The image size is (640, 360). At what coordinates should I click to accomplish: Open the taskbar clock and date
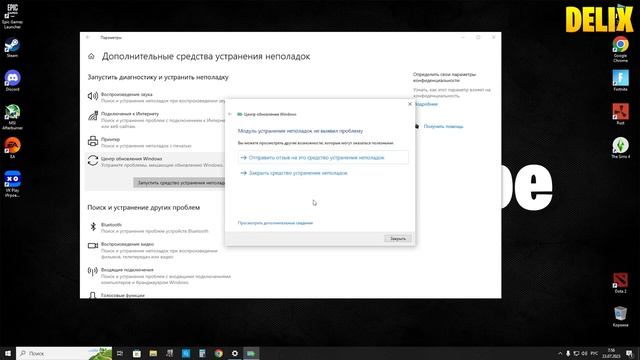tap(611, 353)
